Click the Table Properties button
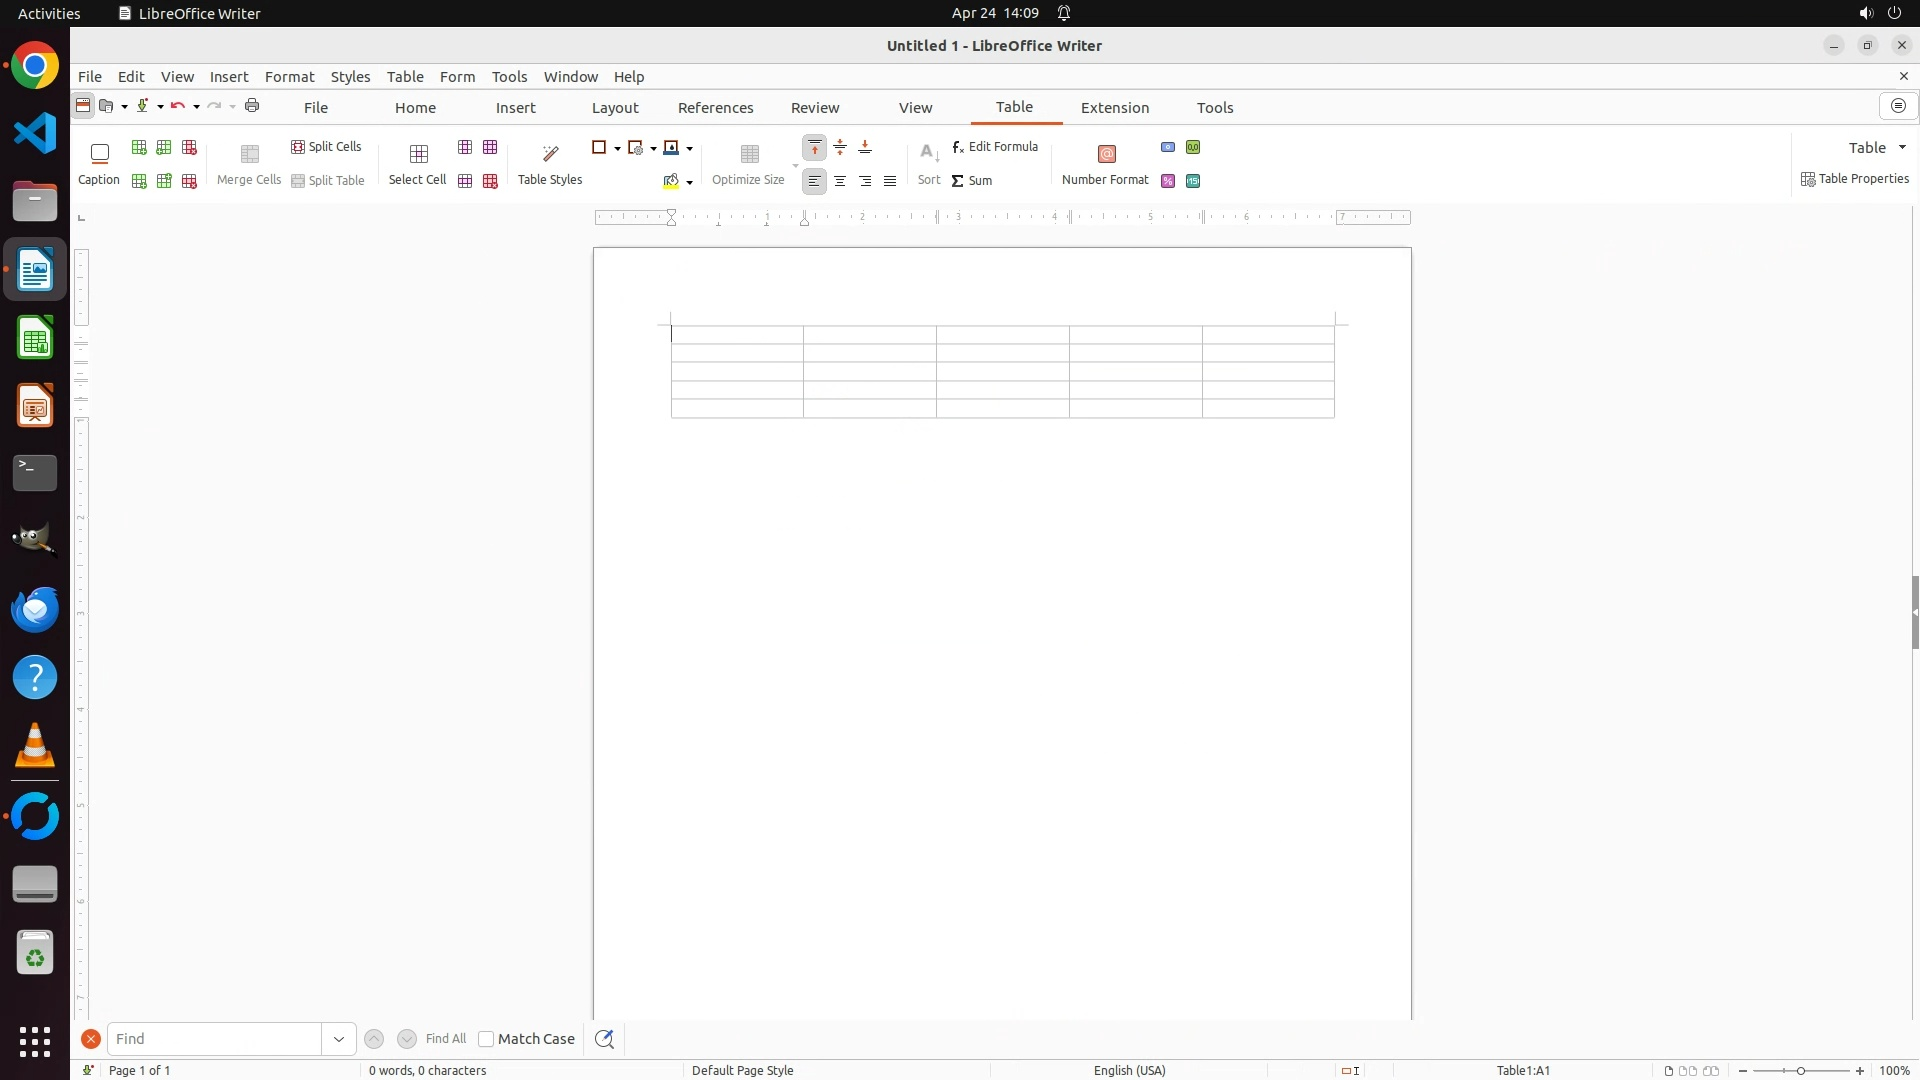Viewport: 1920px width, 1080px height. (1855, 179)
